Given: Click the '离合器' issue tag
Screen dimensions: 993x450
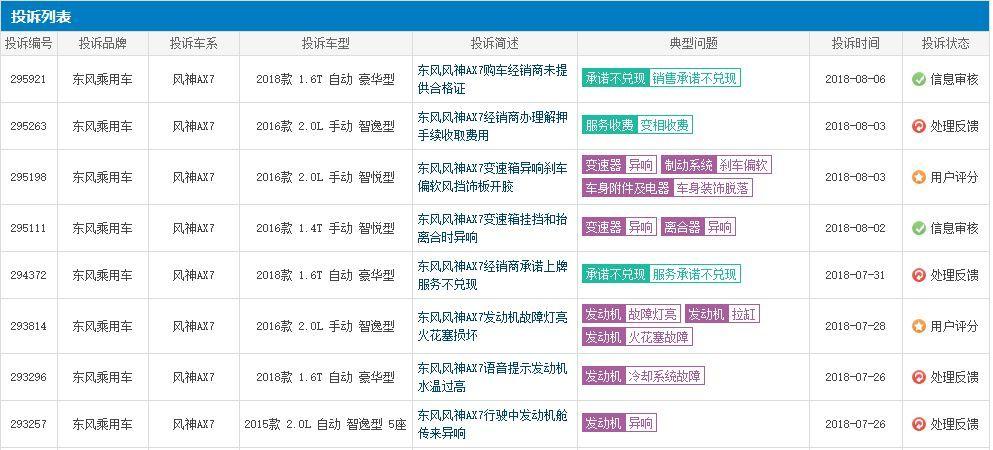Looking at the screenshot, I should [681, 227].
